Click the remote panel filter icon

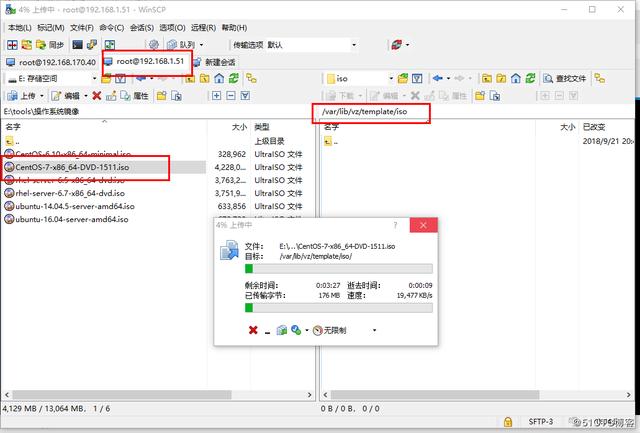pyautogui.click(x=417, y=79)
